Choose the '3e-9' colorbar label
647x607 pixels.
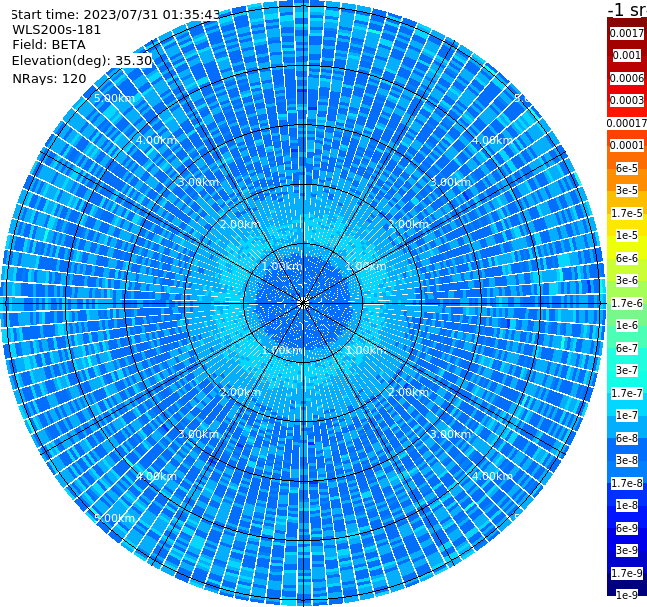pos(627,550)
